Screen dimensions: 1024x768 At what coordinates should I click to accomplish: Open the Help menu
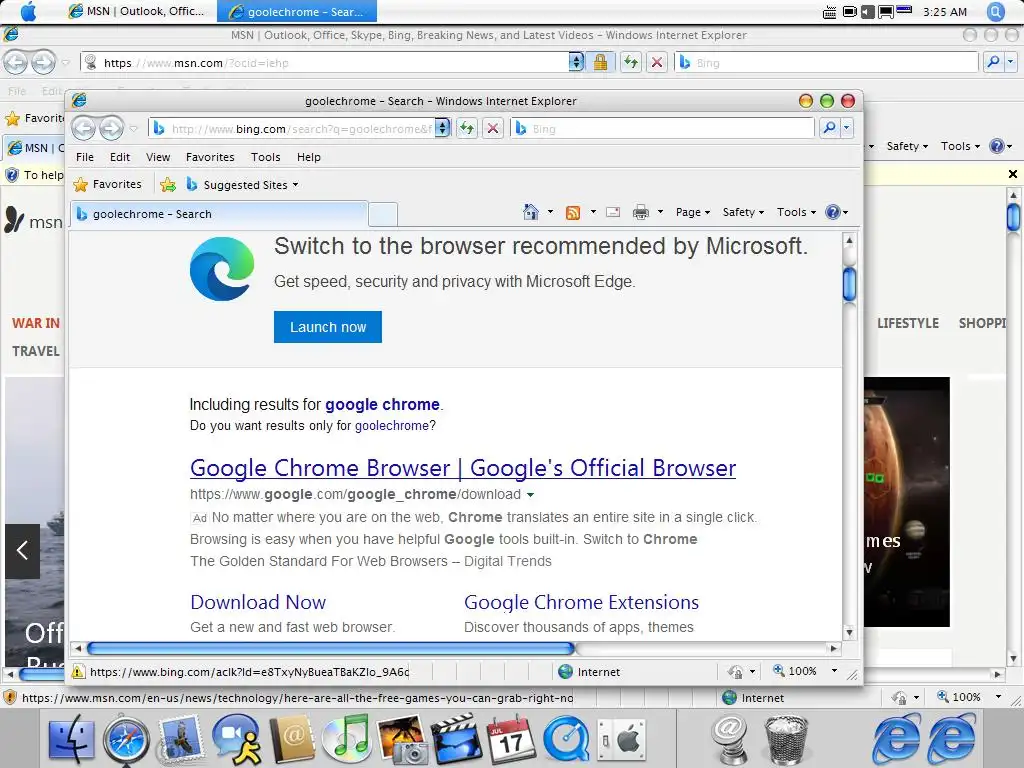(x=308, y=157)
